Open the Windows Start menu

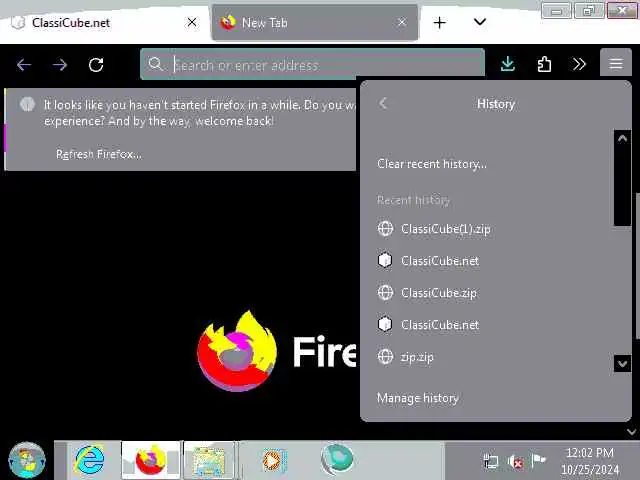(27, 460)
